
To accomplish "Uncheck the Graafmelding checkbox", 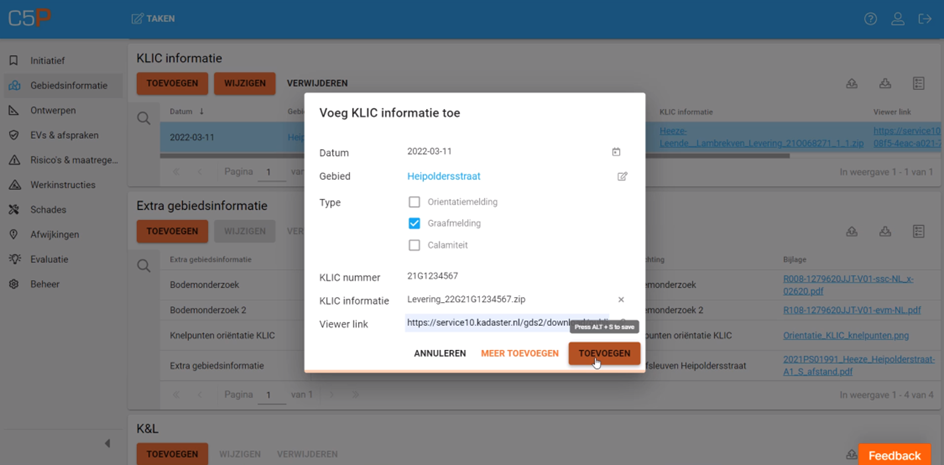I will [414, 224].
